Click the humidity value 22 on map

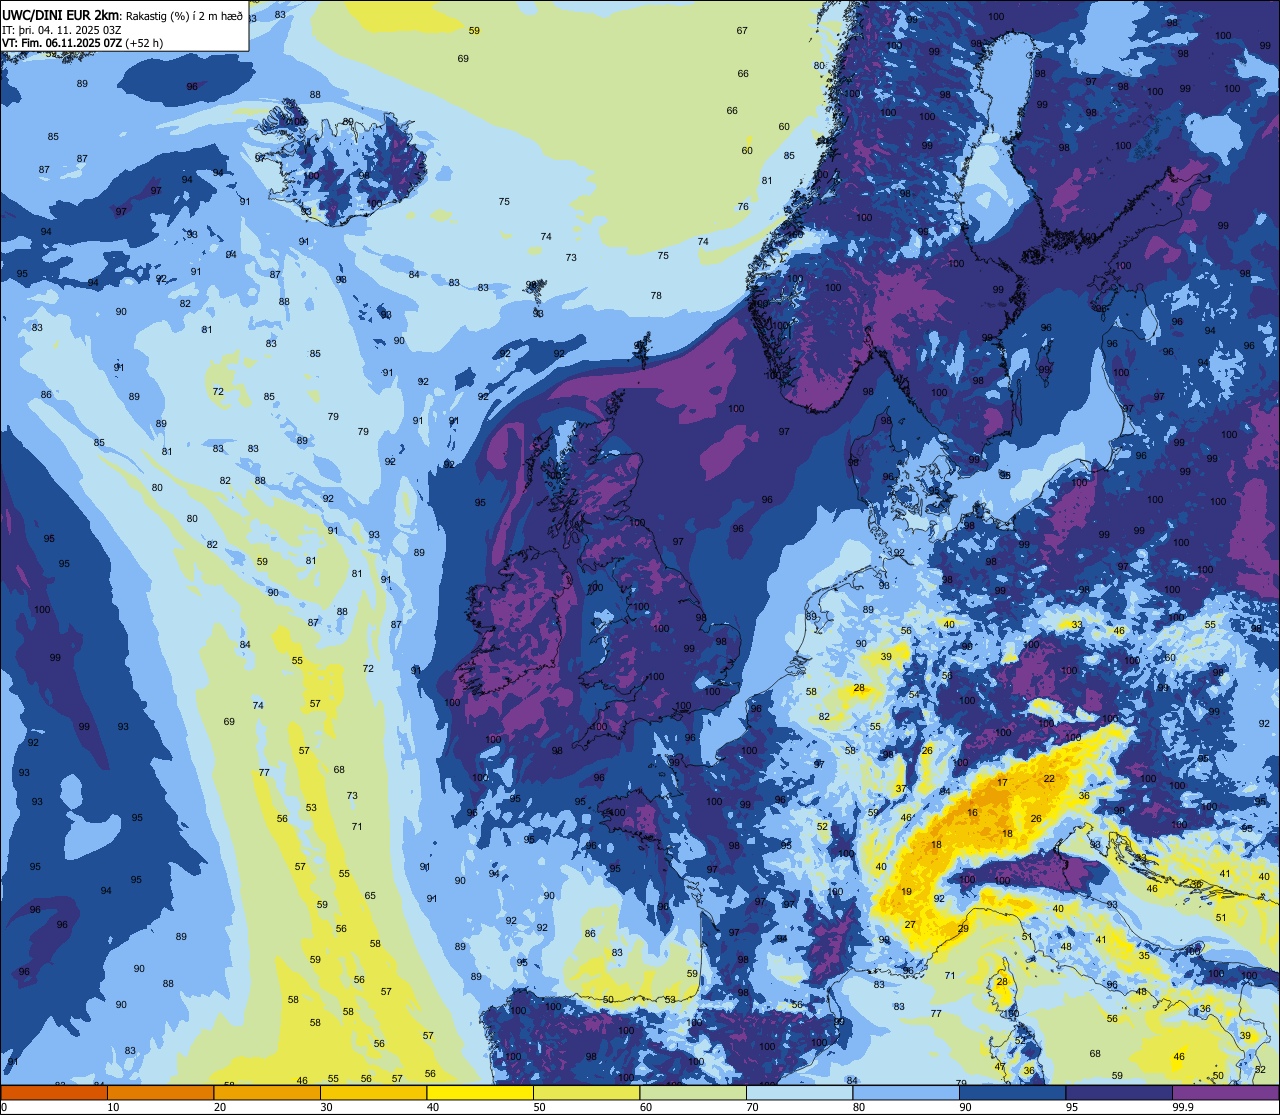(1049, 778)
